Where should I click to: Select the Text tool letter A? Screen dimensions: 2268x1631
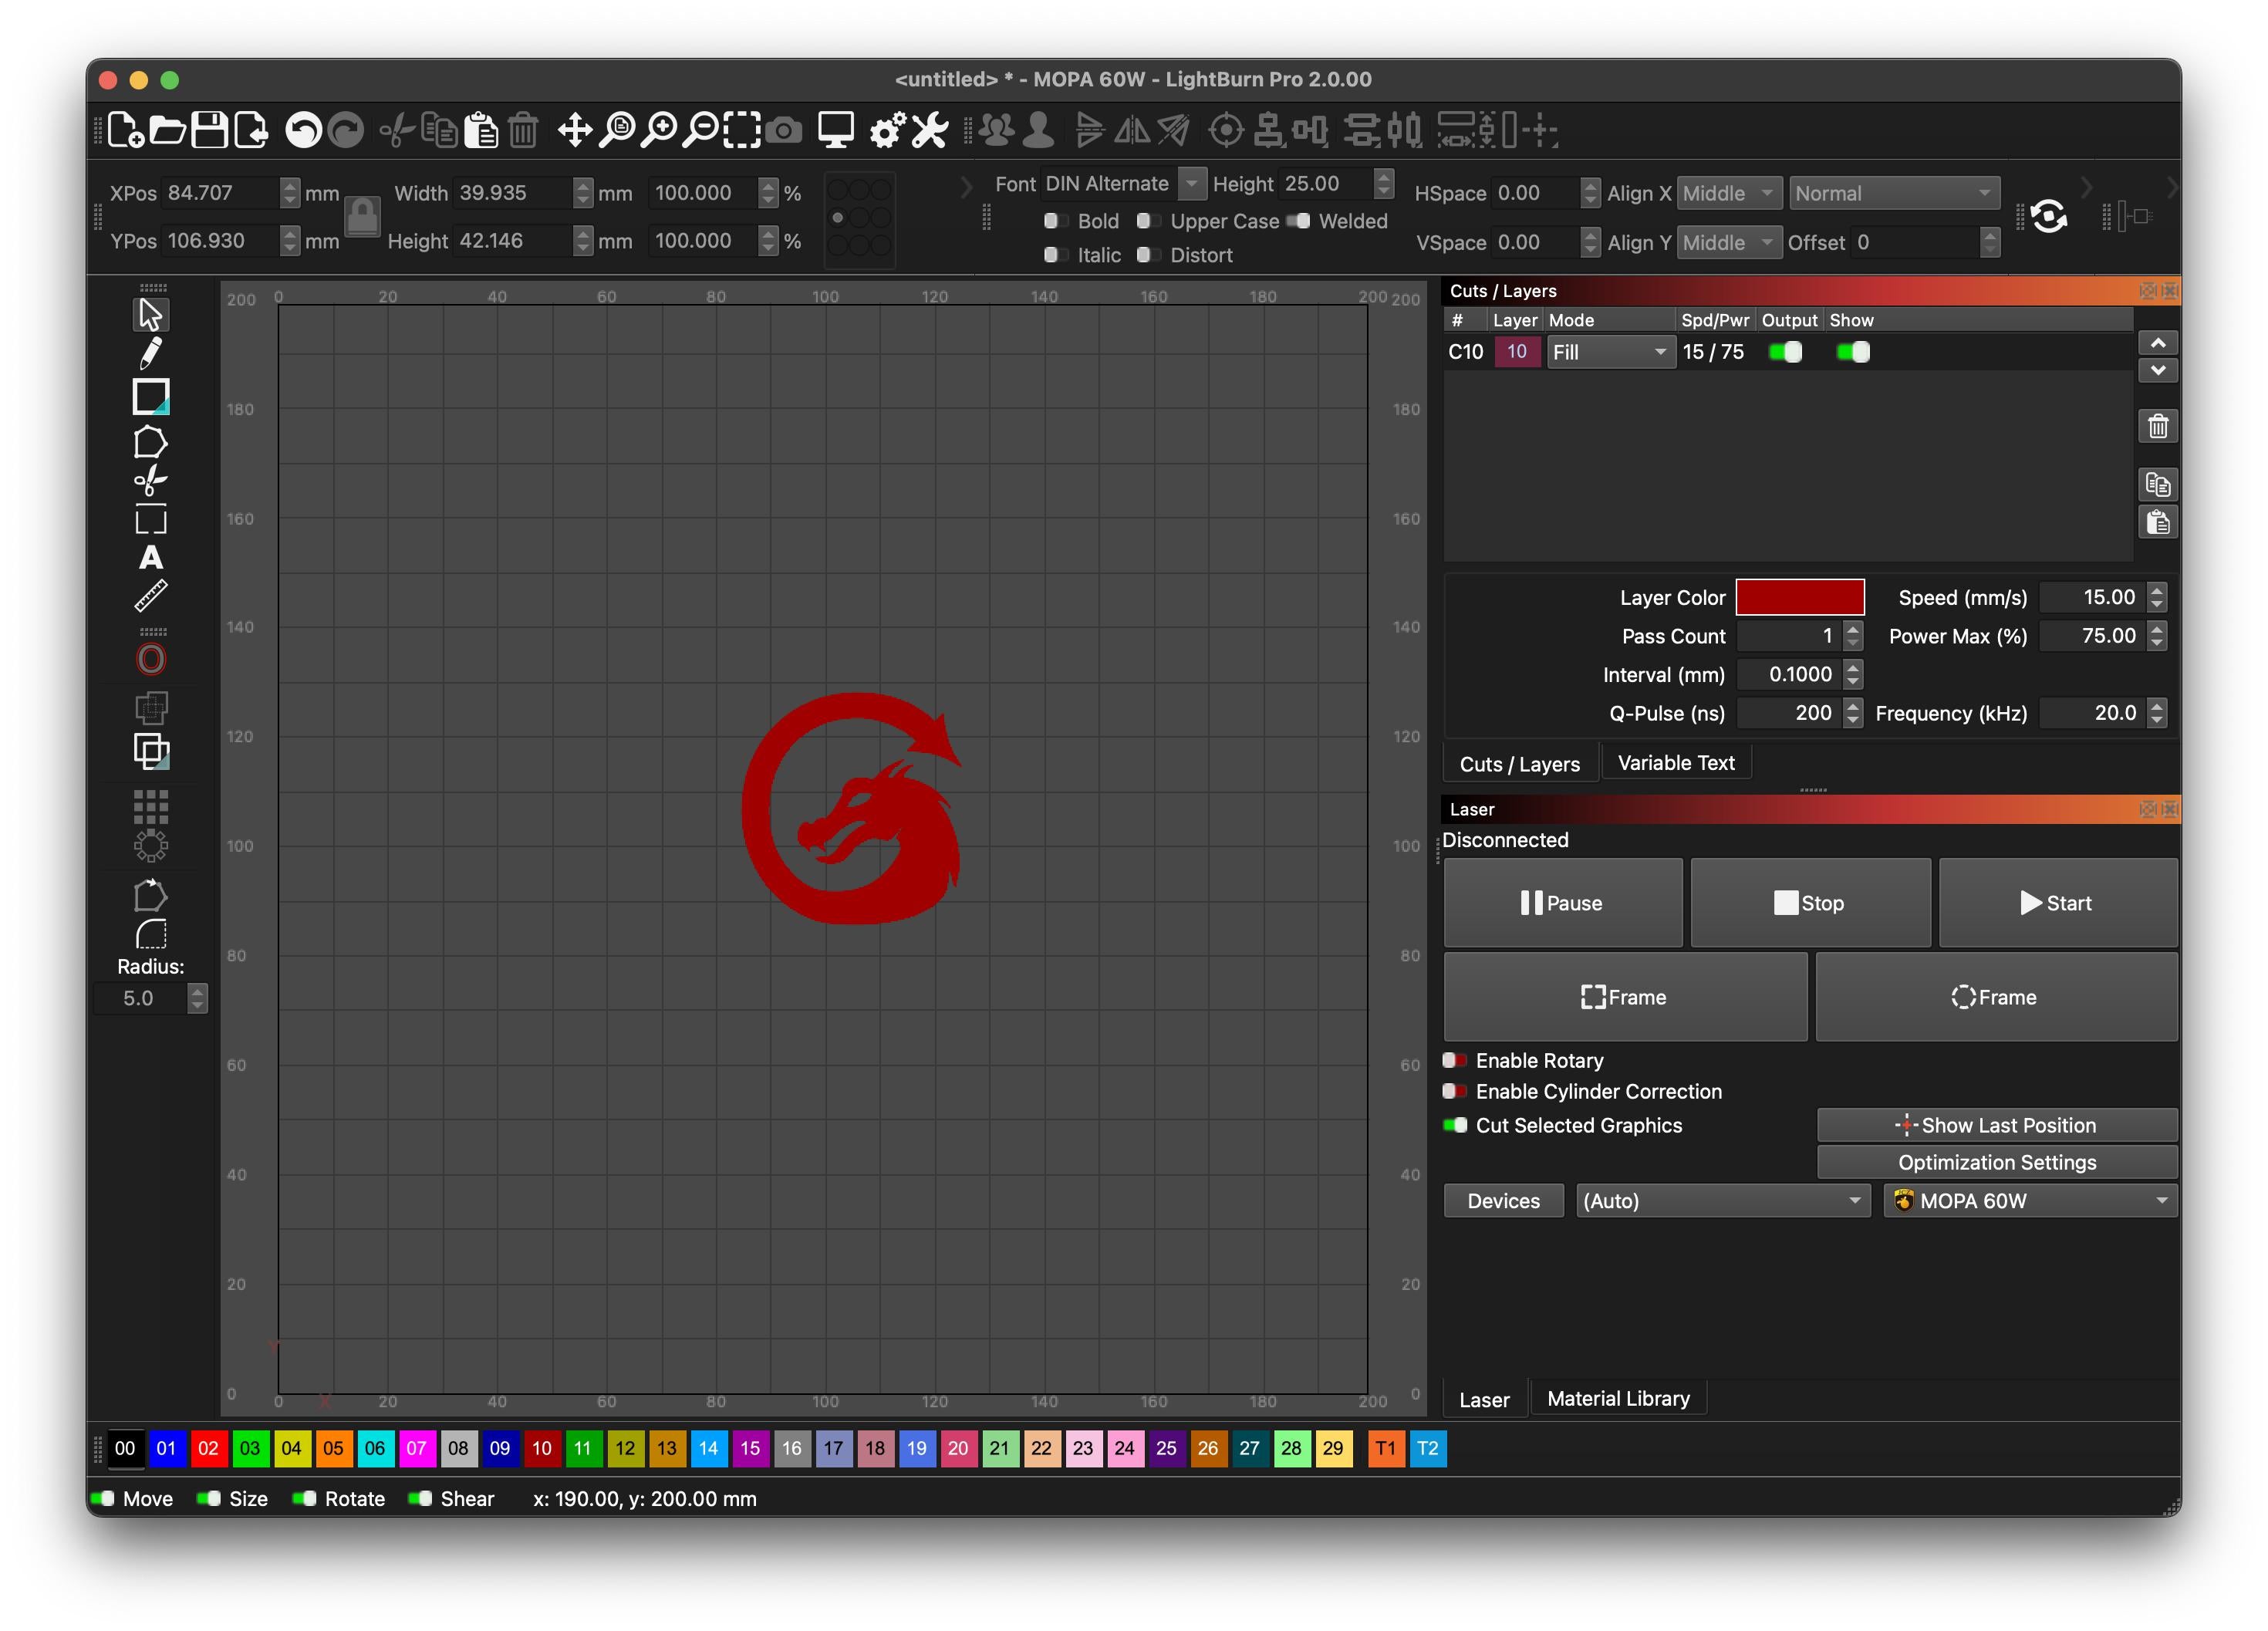[151, 557]
